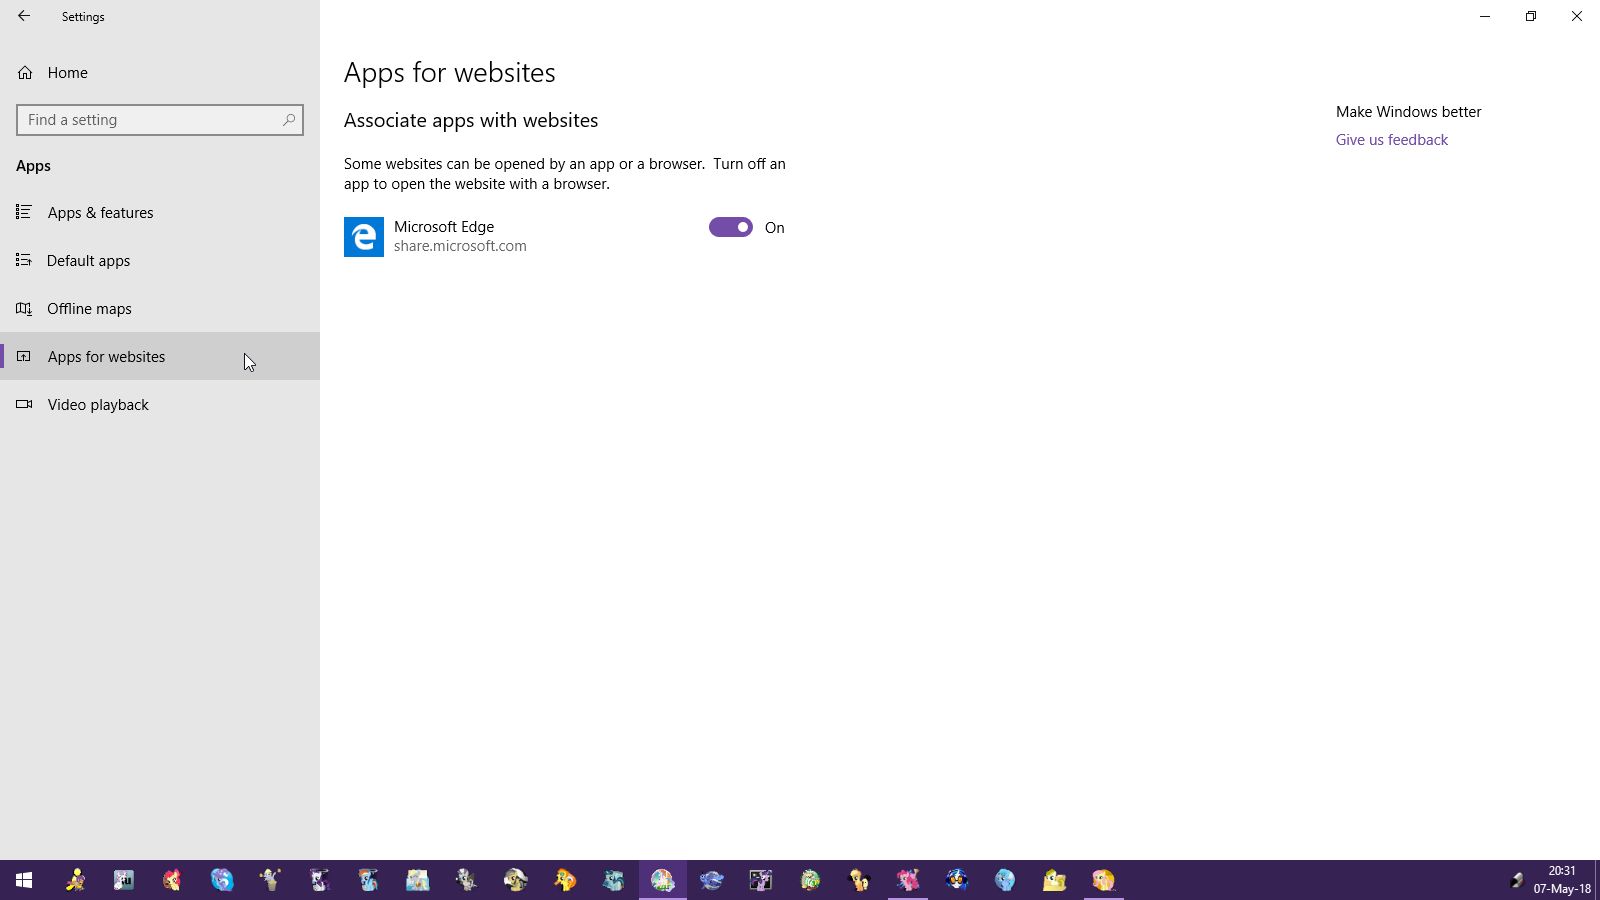Screen dimensions: 1600x900
Task: Go back using the Settings back arrow
Action: [24, 16]
